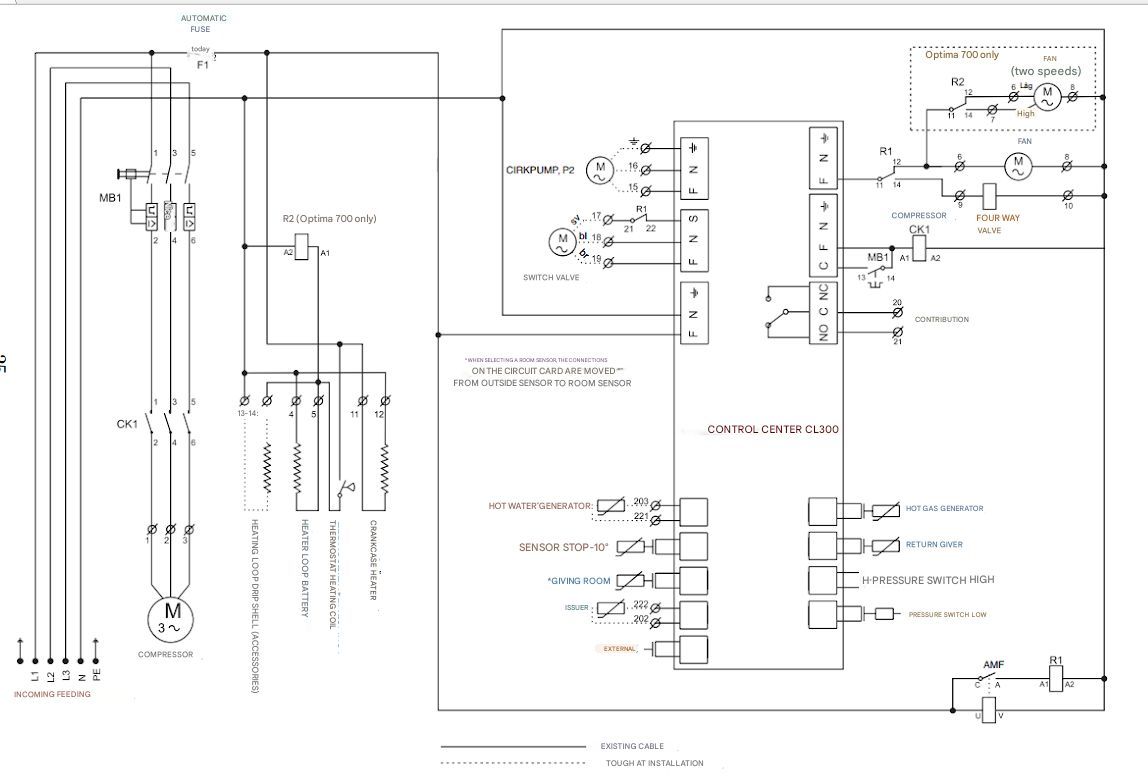The image size is (1148, 782).
Task: Click the MB1 motor breaker handle symbol
Action: coord(129,174)
